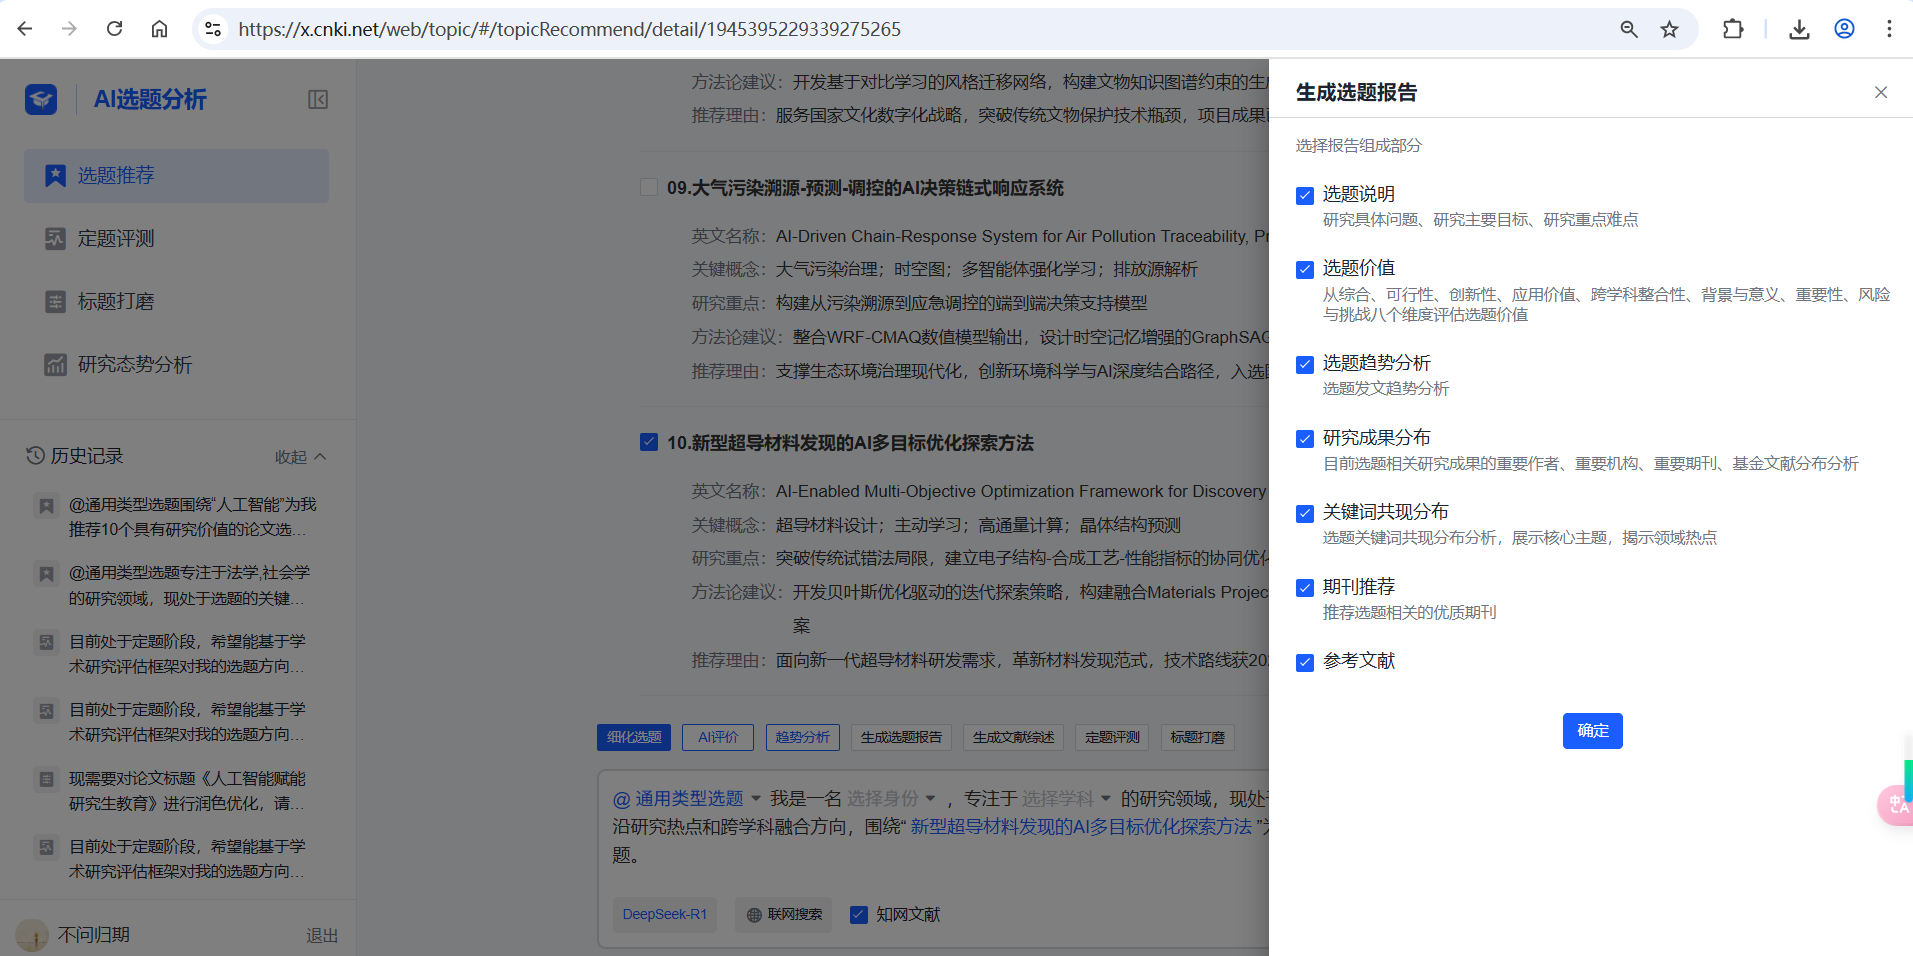Toggle the 参考文献 checkbox
Image resolution: width=1913 pixels, height=956 pixels.
1305,662
